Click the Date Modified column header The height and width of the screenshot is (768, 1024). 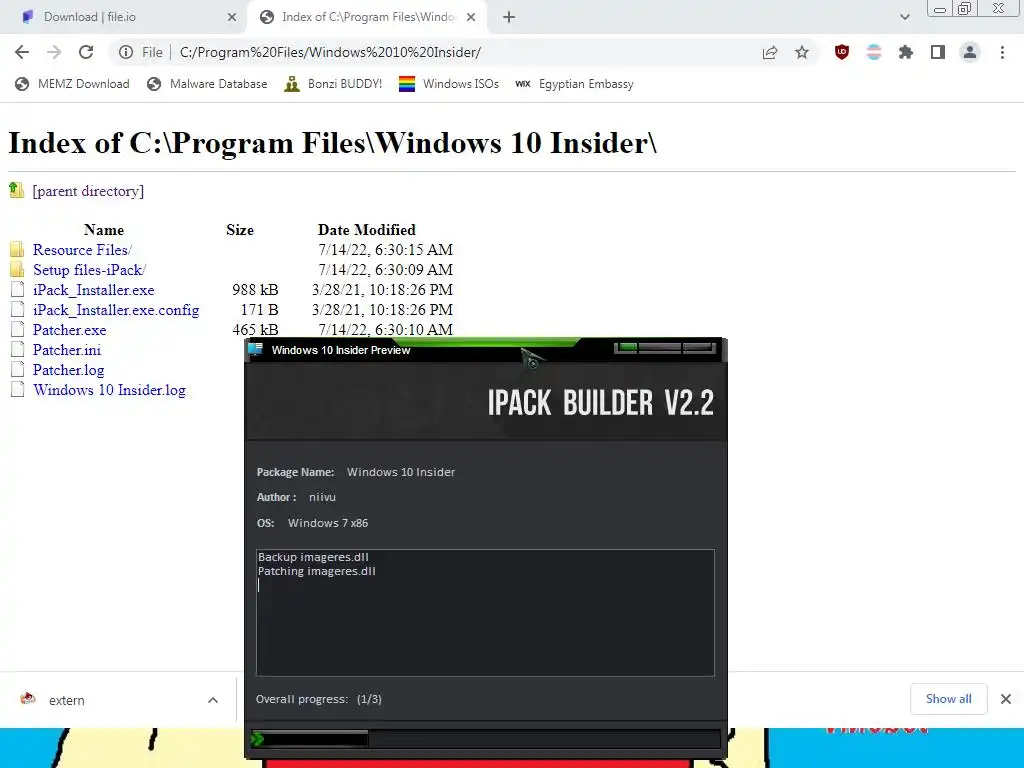point(366,230)
